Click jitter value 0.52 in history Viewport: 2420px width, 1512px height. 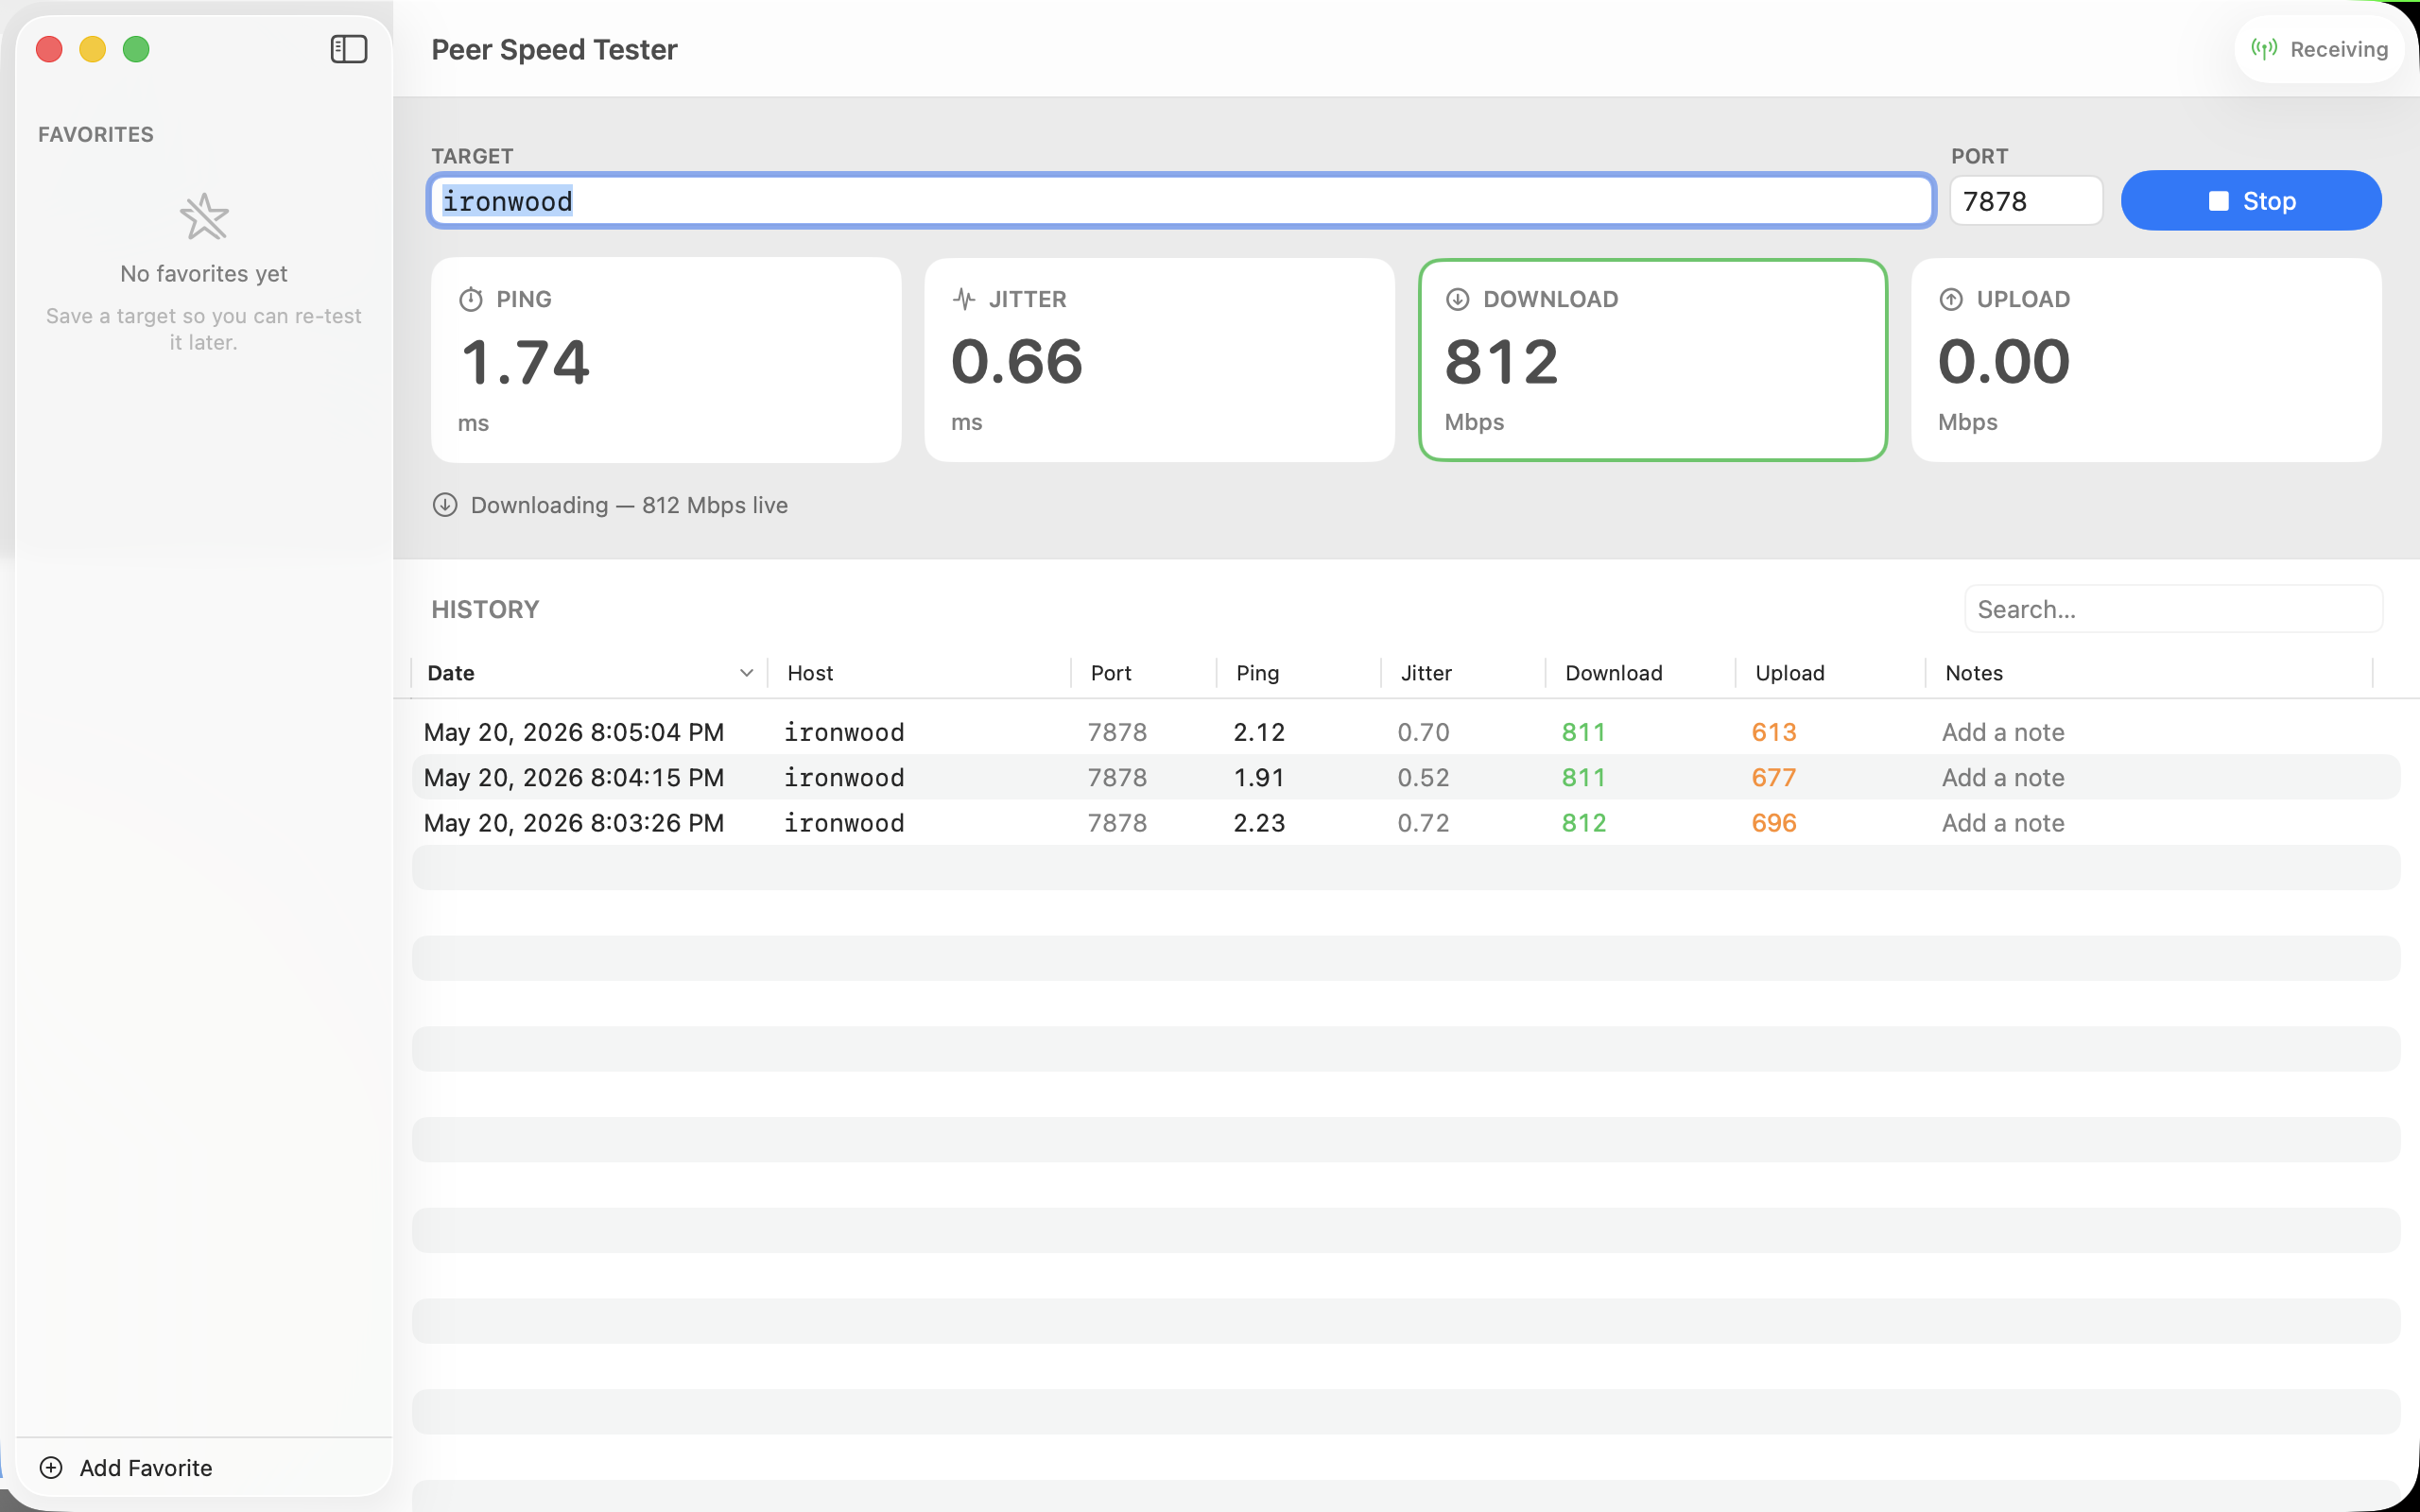[x=1423, y=777]
